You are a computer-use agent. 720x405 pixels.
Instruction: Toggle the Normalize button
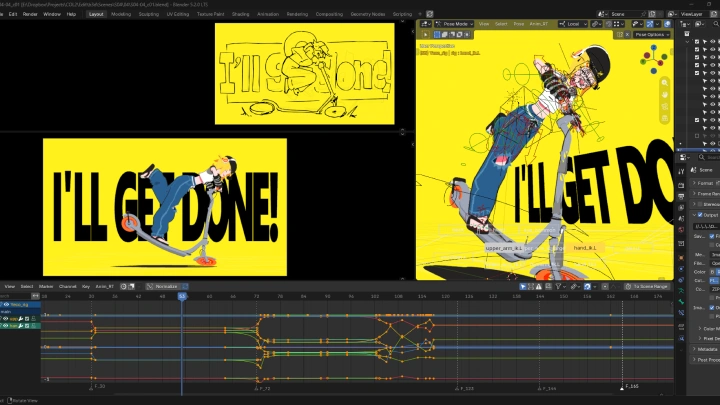[163, 287]
